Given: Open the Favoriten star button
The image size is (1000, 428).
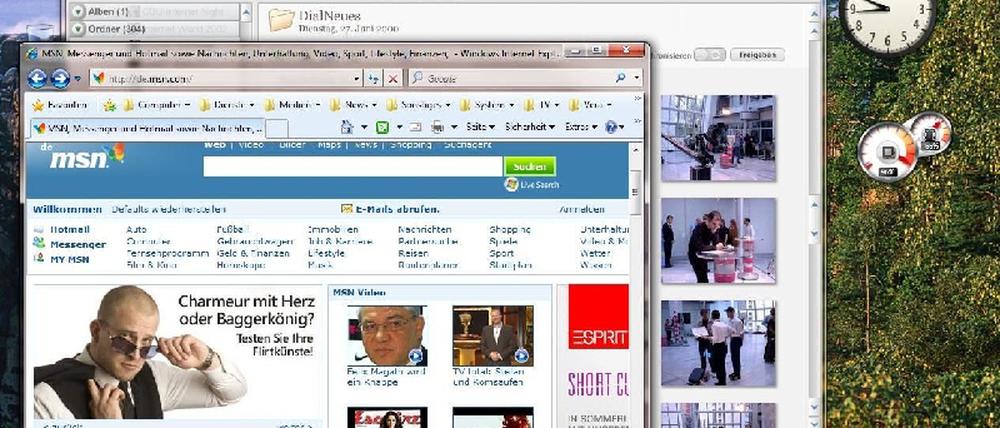Looking at the screenshot, I should 60,105.
